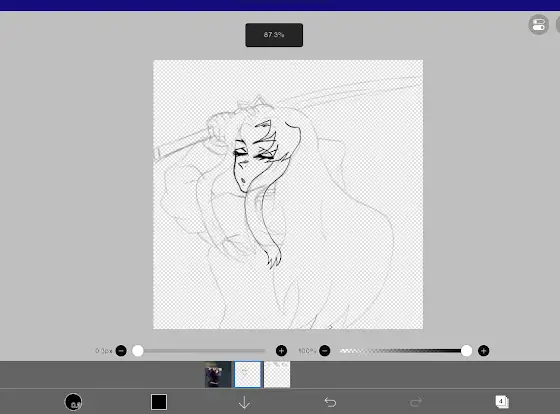Screen dimensions: 560x414
Task: Click the middle of the opacity gradient track
Action: pos(401,351)
